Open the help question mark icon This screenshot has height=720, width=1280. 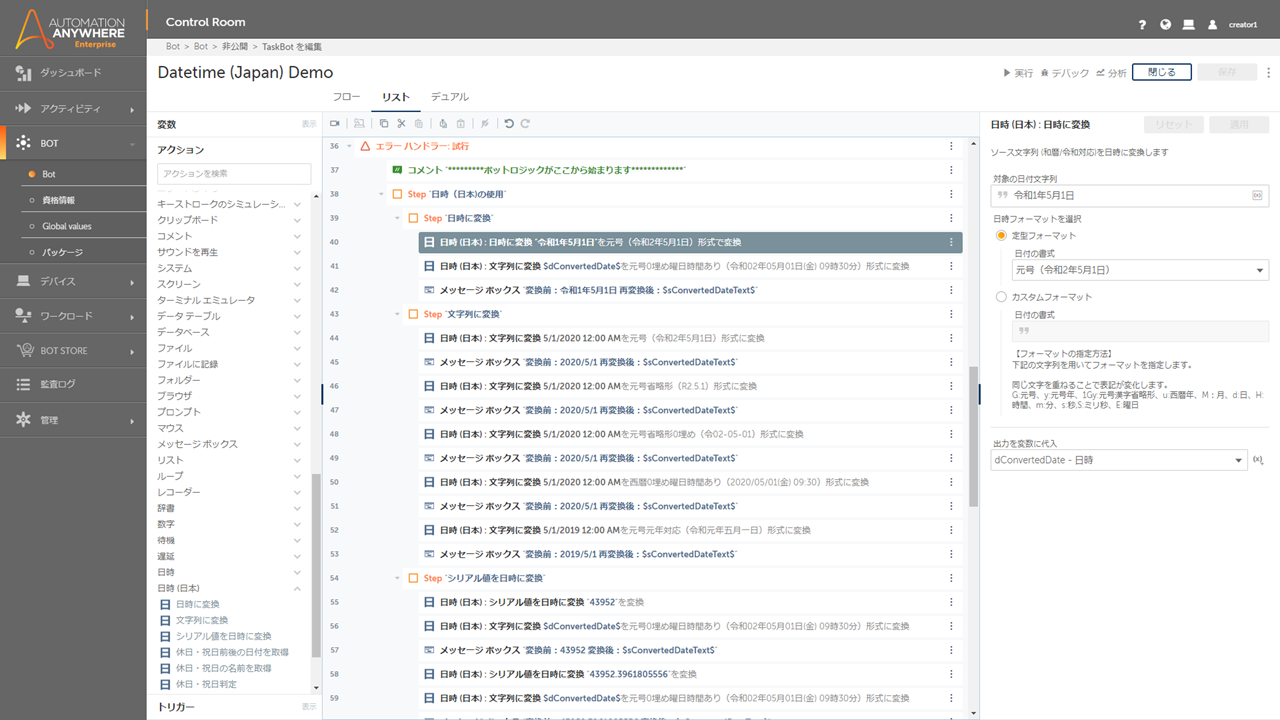click(x=1142, y=24)
